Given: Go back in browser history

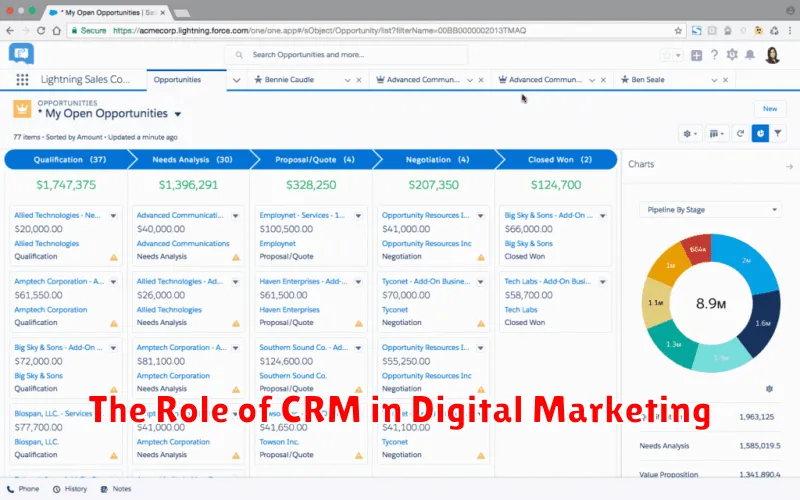Looking at the screenshot, I should coord(10,31).
